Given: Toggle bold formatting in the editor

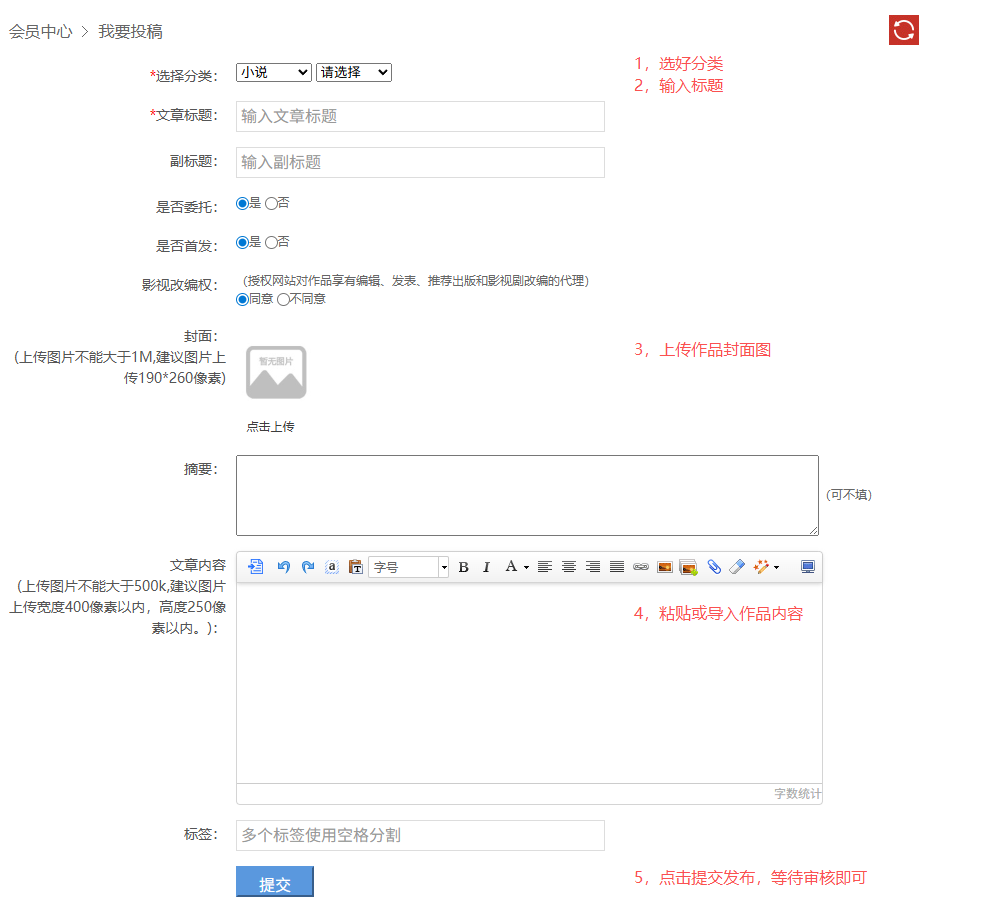Looking at the screenshot, I should [463, 567].
